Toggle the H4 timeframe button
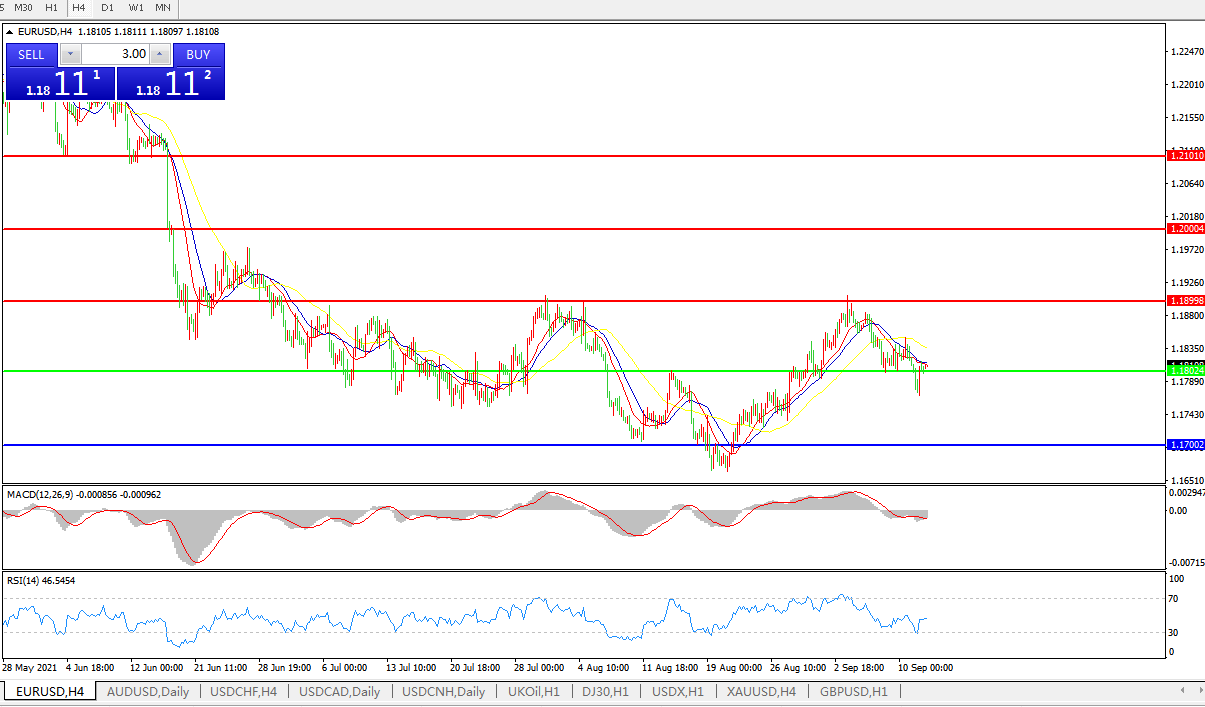The width and height of the screenshot is (1205, 707). [x=78, y=7]
